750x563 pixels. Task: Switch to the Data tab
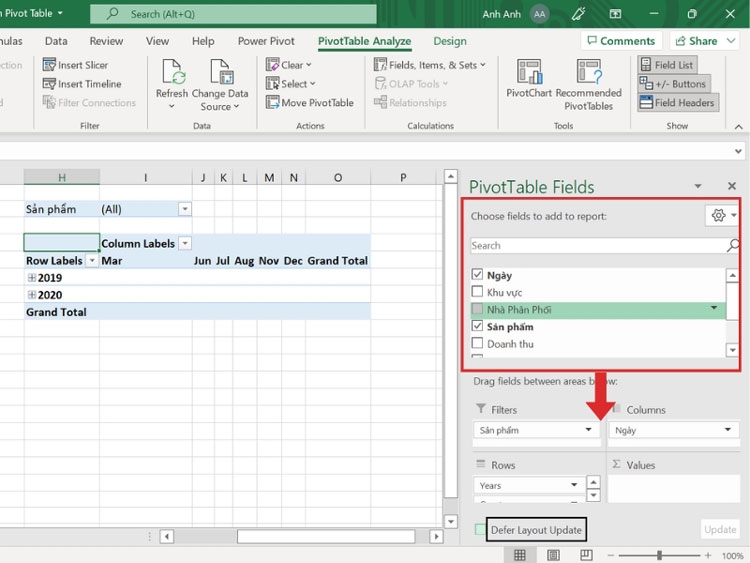[x=56, y=41]
